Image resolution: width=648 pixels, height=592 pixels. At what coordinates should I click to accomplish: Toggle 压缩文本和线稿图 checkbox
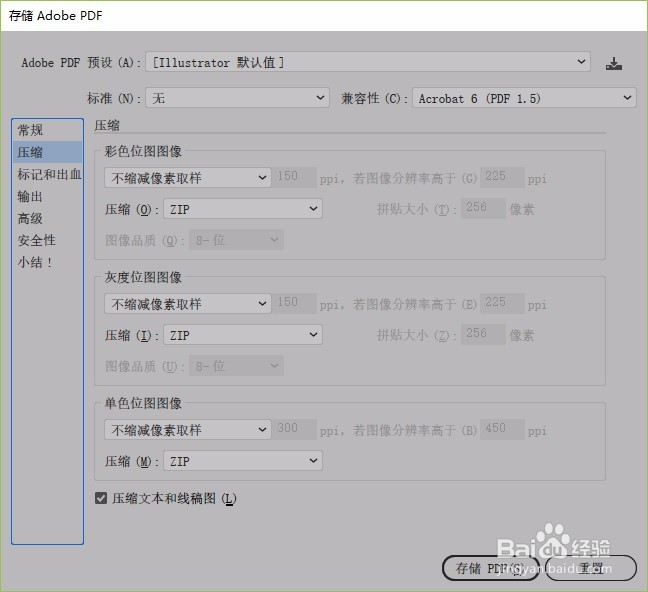point(101,498)
